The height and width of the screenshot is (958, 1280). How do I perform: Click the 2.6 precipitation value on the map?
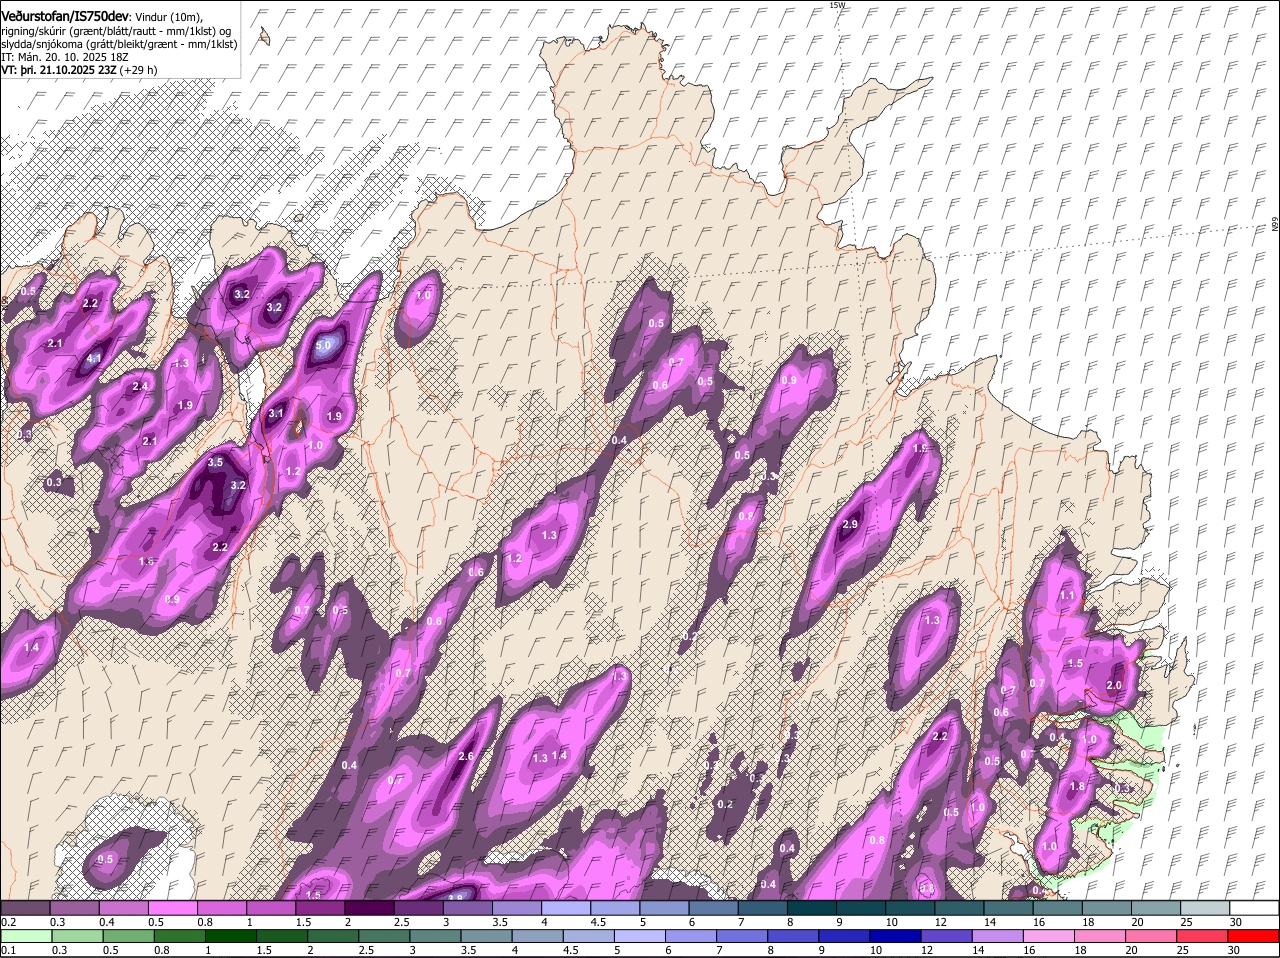click(466, 756)
